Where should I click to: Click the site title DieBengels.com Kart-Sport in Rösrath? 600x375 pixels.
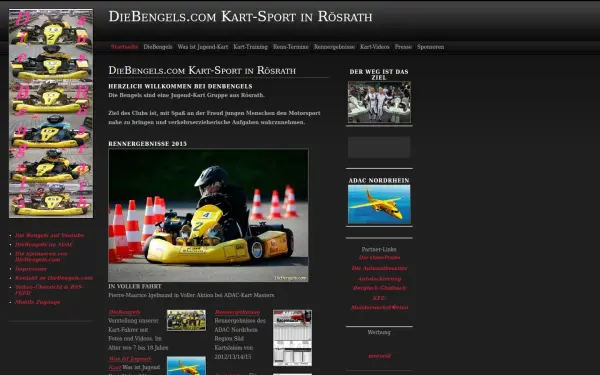point(240,17)
